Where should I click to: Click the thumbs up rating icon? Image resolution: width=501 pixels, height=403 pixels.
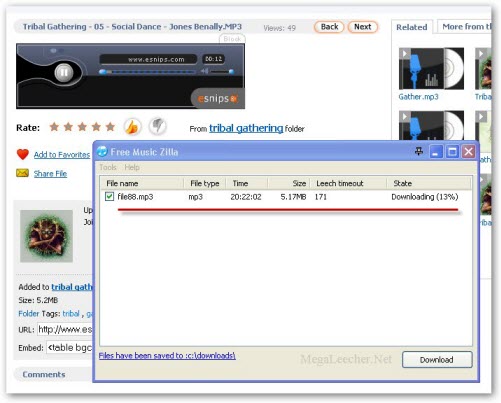click(132, 127)
